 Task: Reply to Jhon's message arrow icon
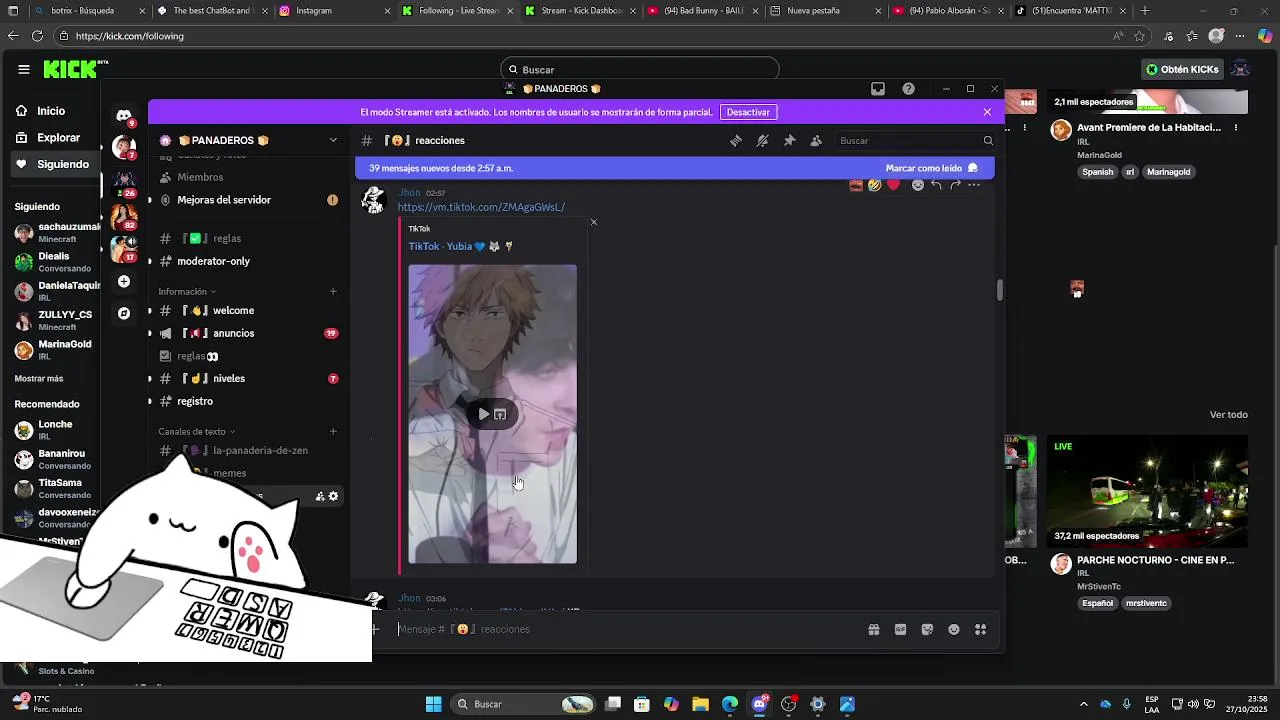pyautogui.click(x=936, y=185)
